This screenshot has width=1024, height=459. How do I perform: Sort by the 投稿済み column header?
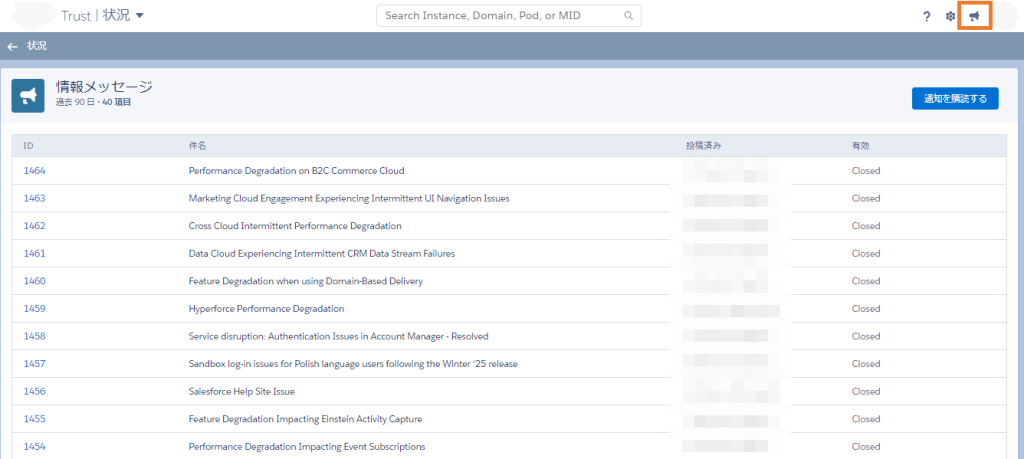(x=703, y=146)
